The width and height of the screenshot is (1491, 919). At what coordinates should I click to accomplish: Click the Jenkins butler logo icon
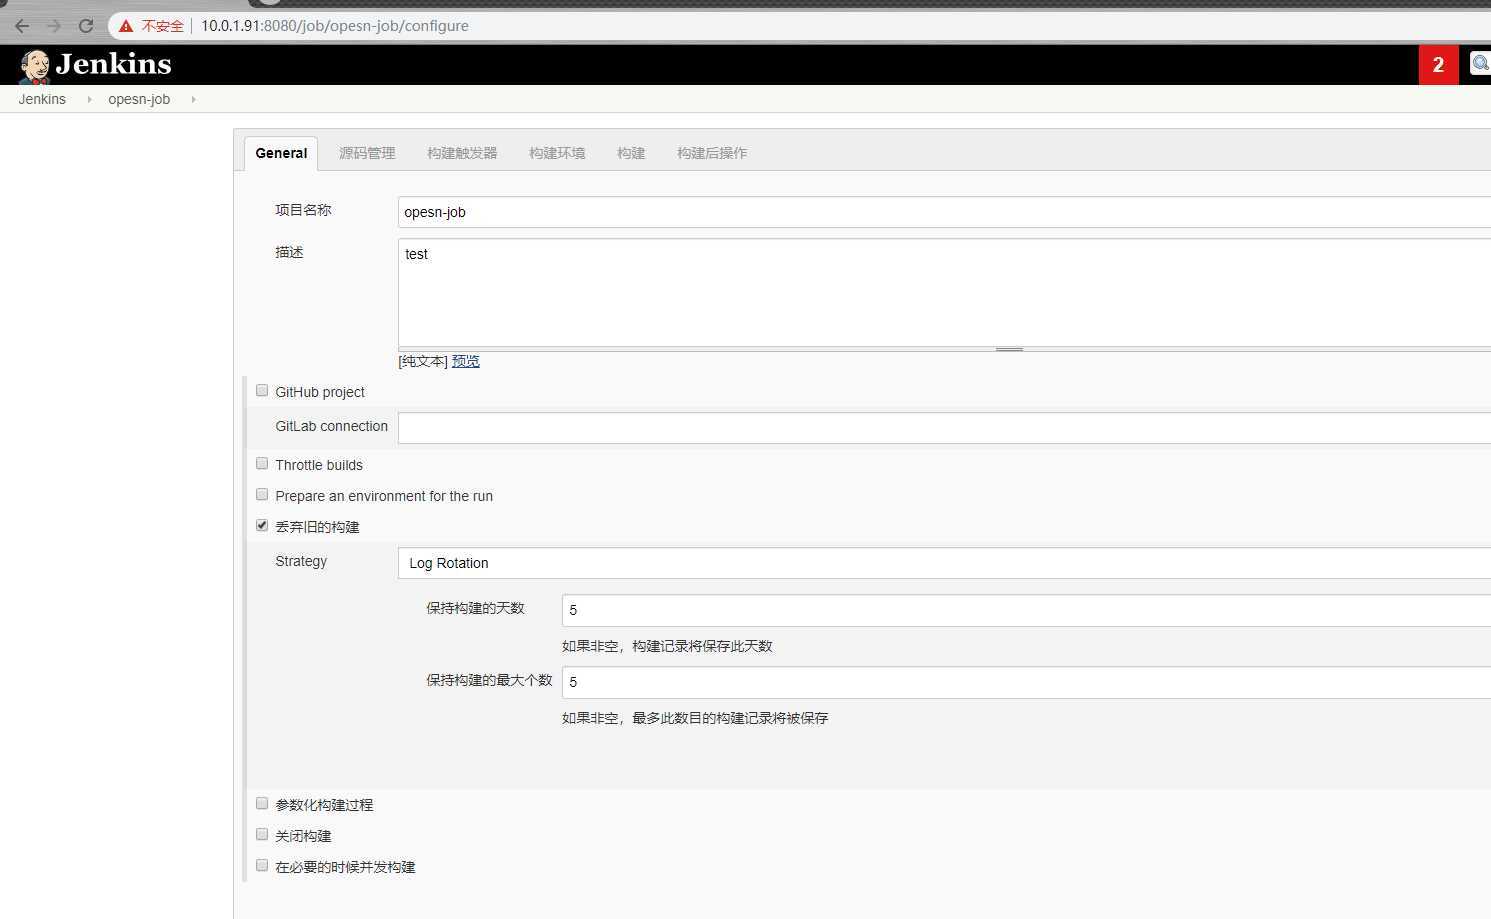[35, 66]
